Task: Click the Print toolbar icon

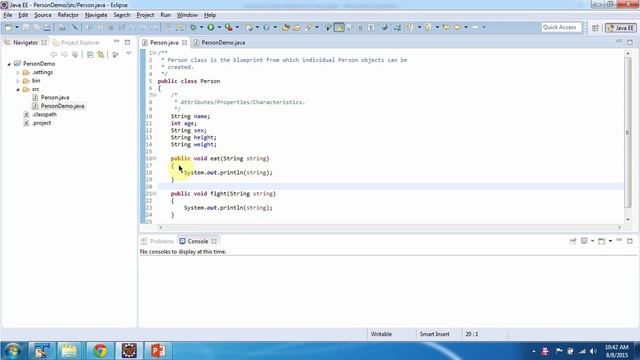Action: click(47, 27)
